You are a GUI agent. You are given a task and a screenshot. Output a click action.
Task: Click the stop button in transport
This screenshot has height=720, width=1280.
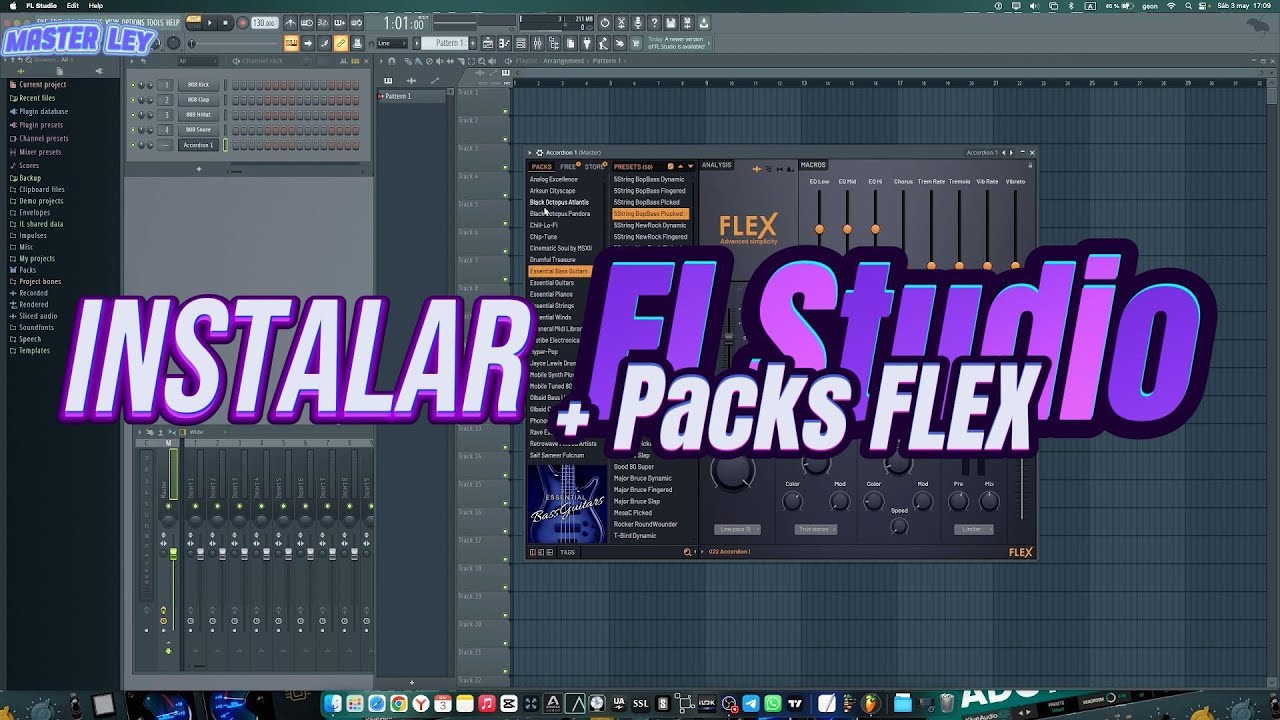(x=225, y=23)
